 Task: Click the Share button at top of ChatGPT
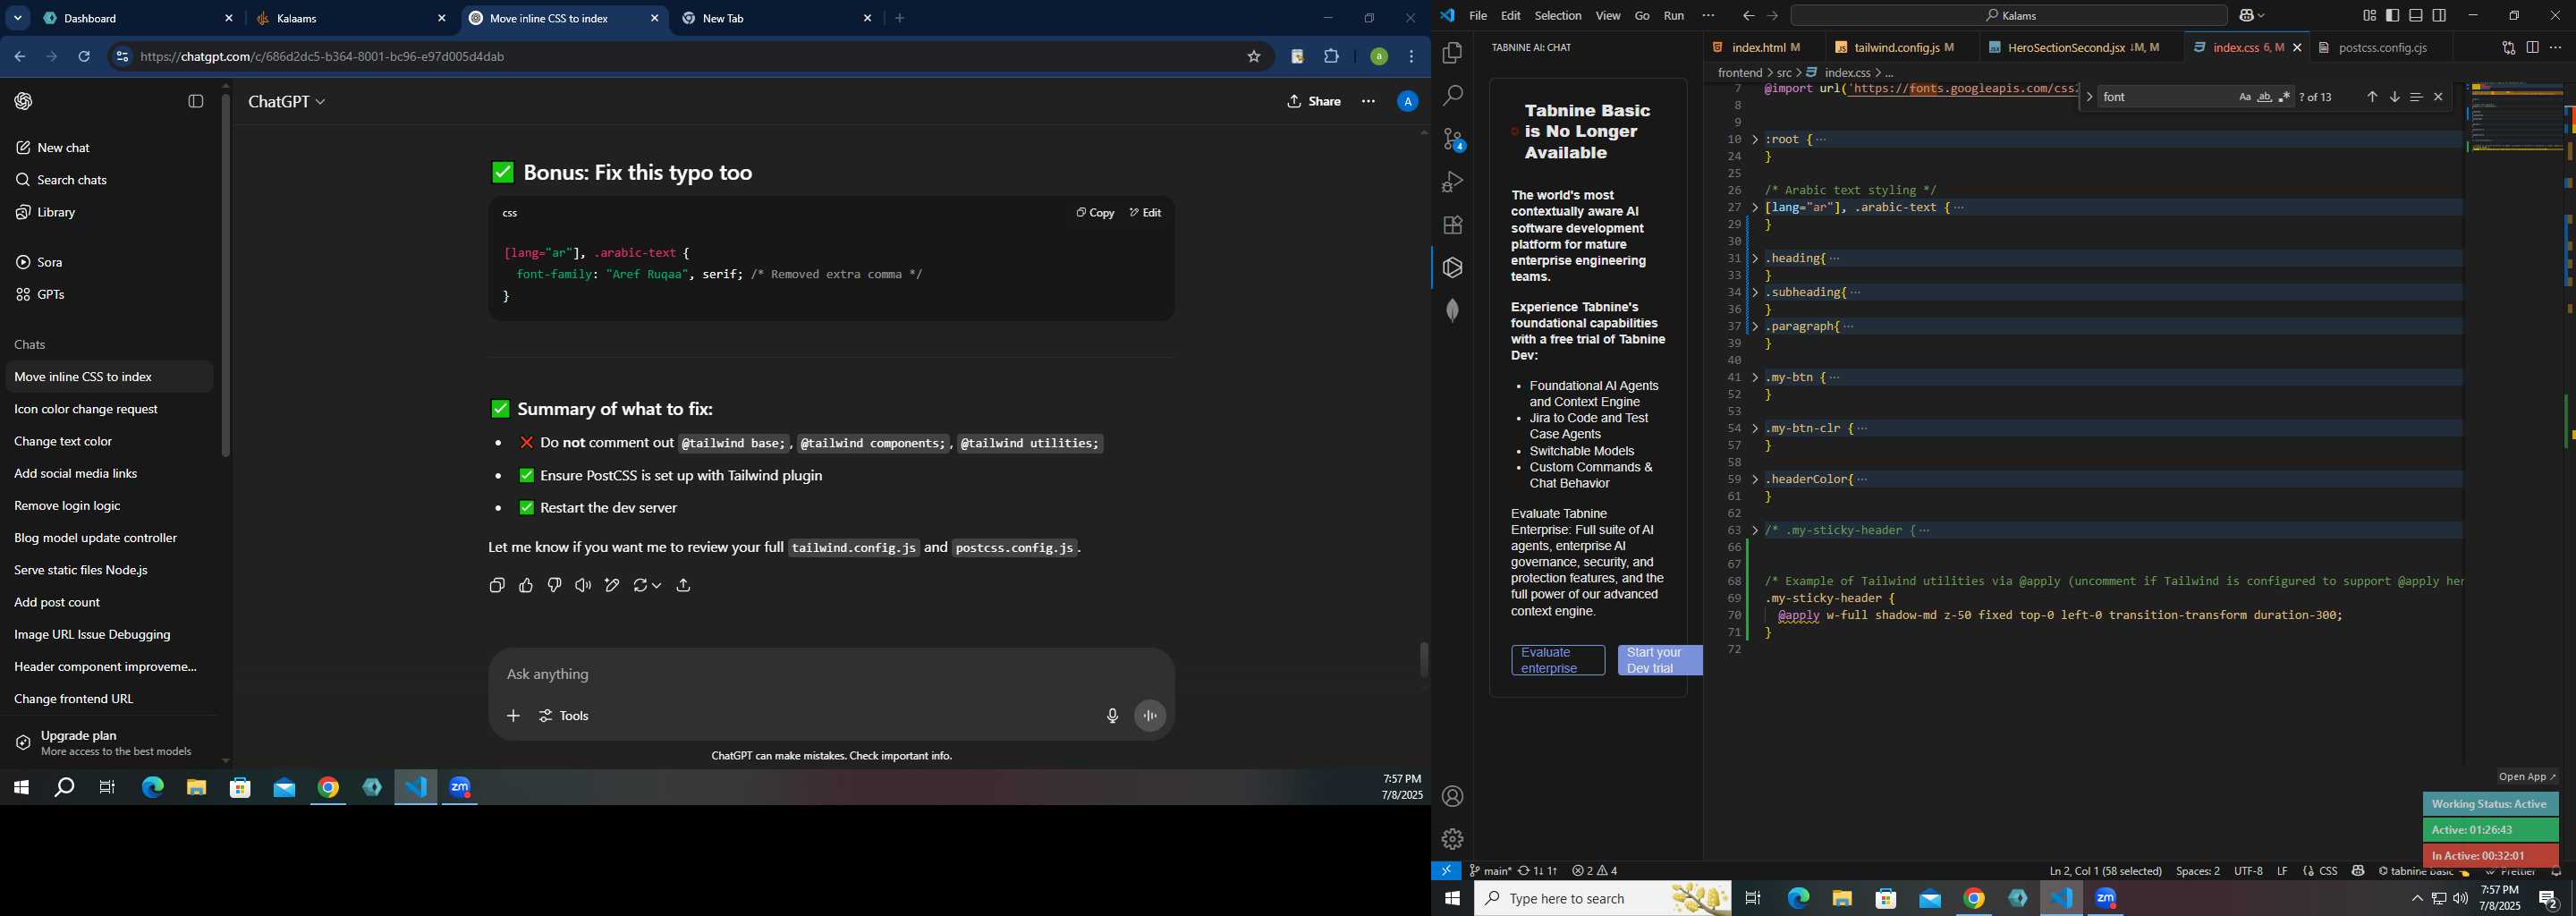pos(1314,102)
